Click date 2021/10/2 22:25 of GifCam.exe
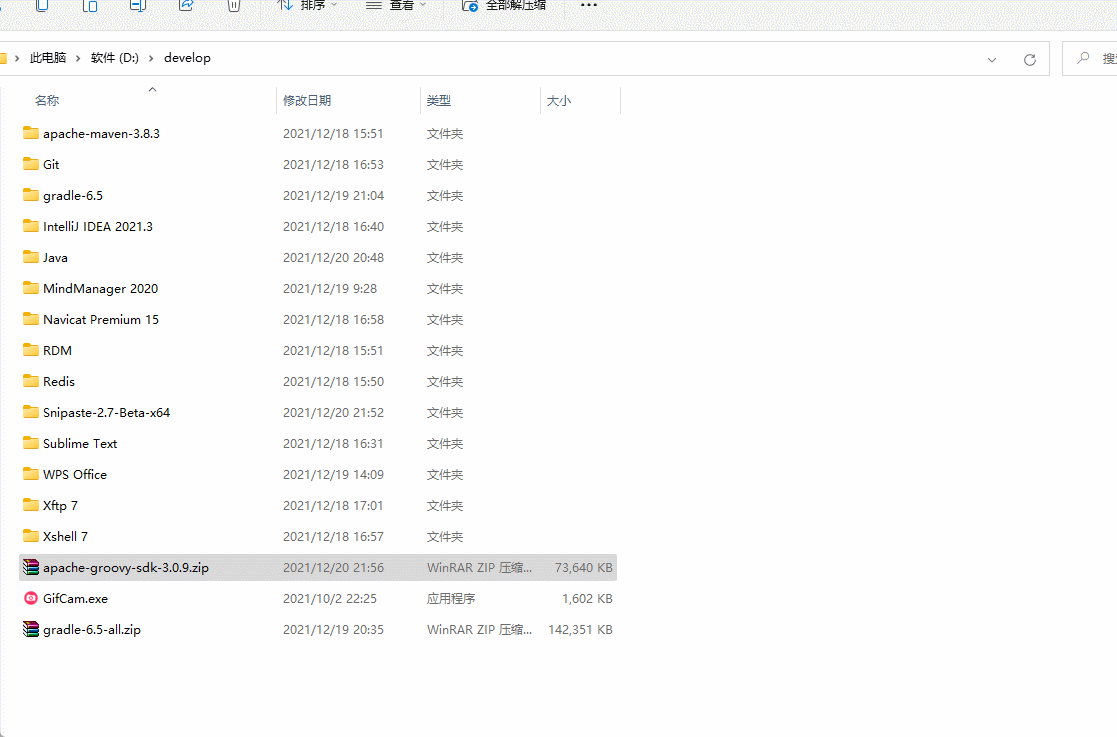The image size is (1117, 737). click(x=330, y=599)
